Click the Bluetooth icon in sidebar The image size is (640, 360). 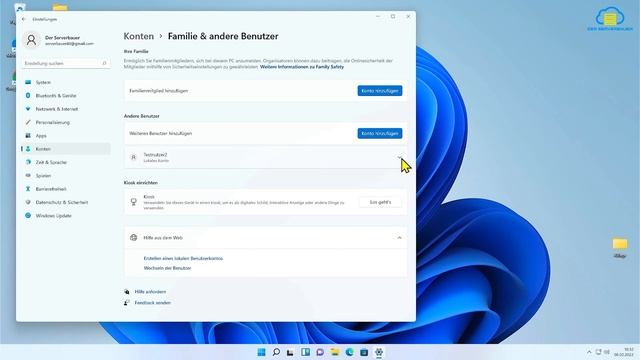point(28,96)
